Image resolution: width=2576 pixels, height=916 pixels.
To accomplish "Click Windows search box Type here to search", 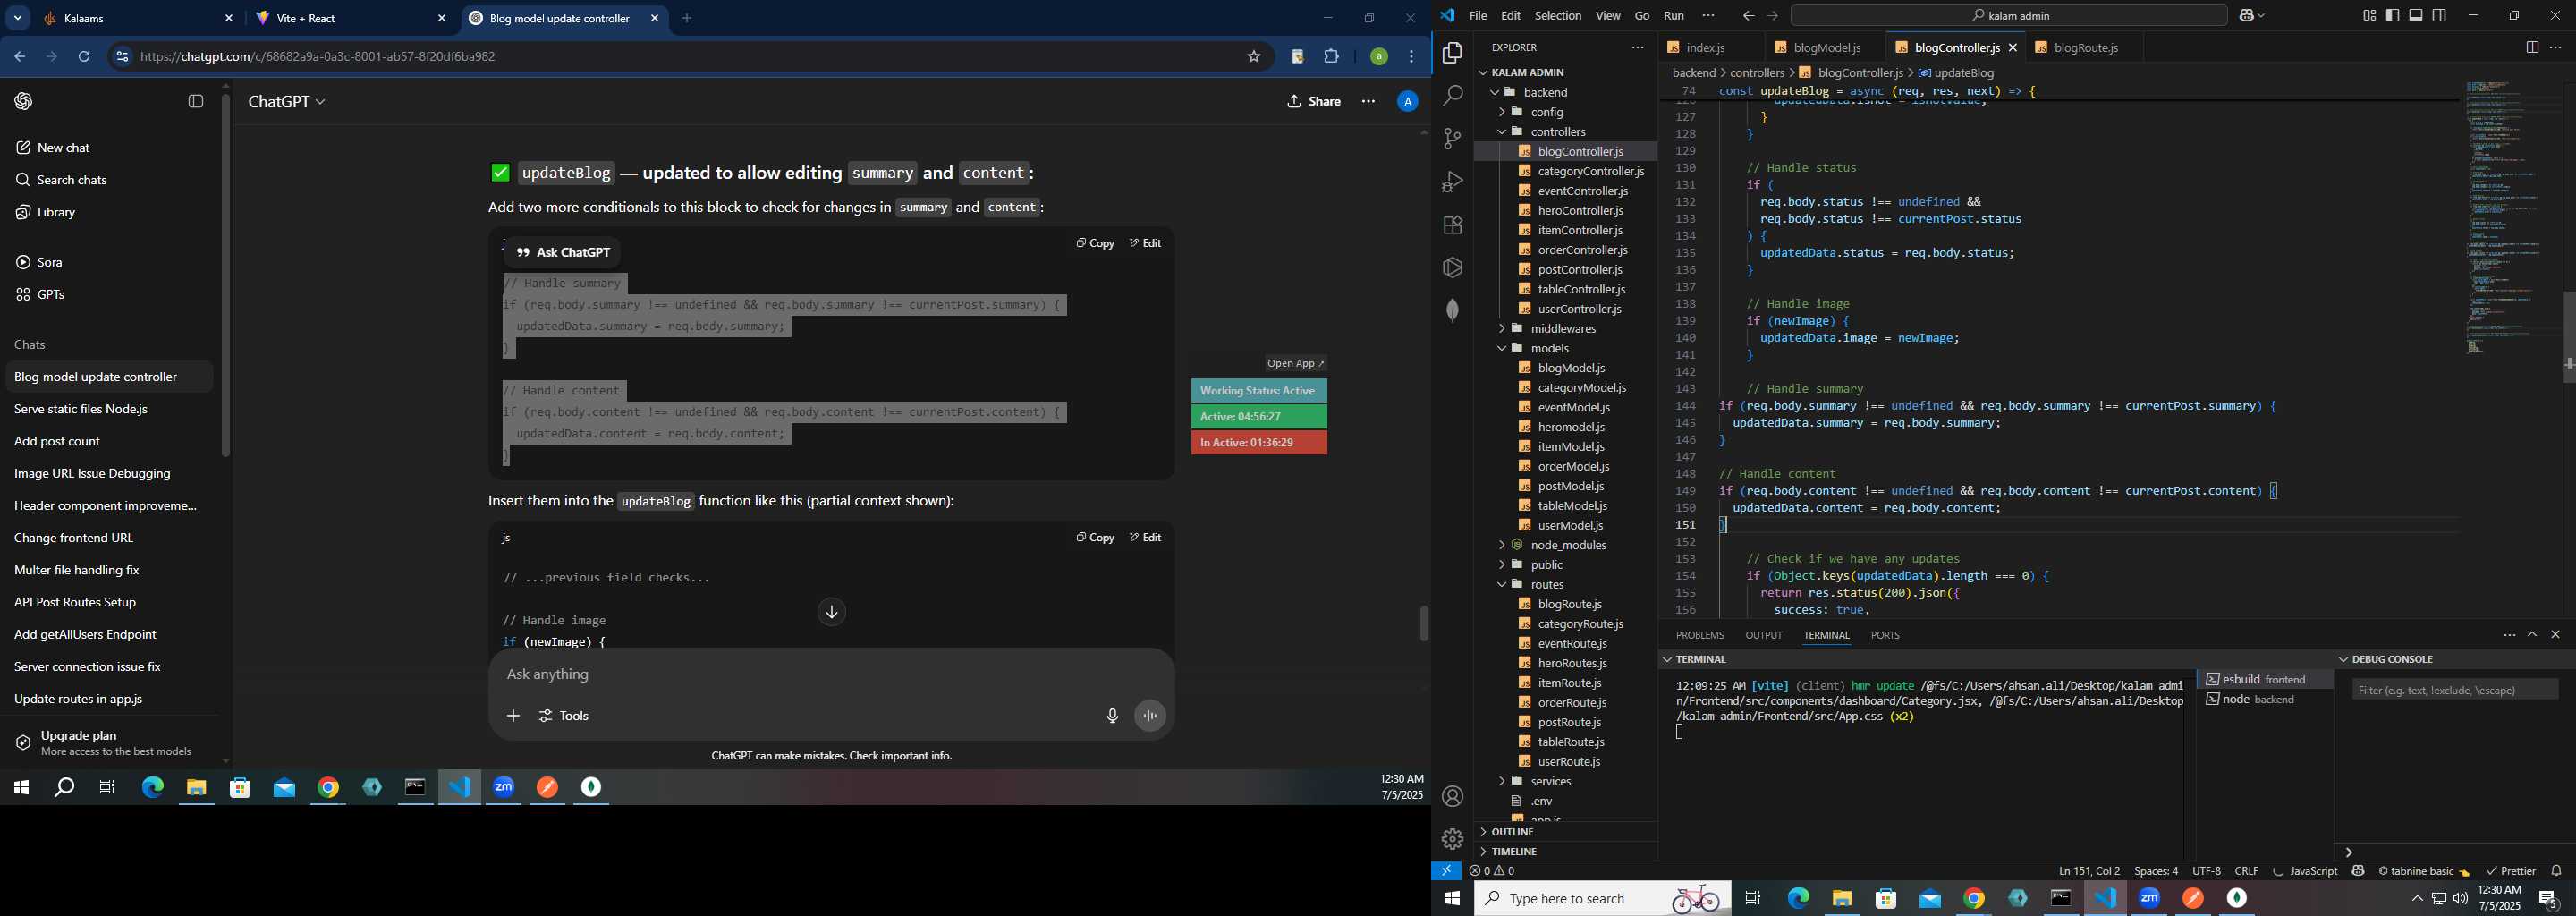I will tap(1602, 899).
